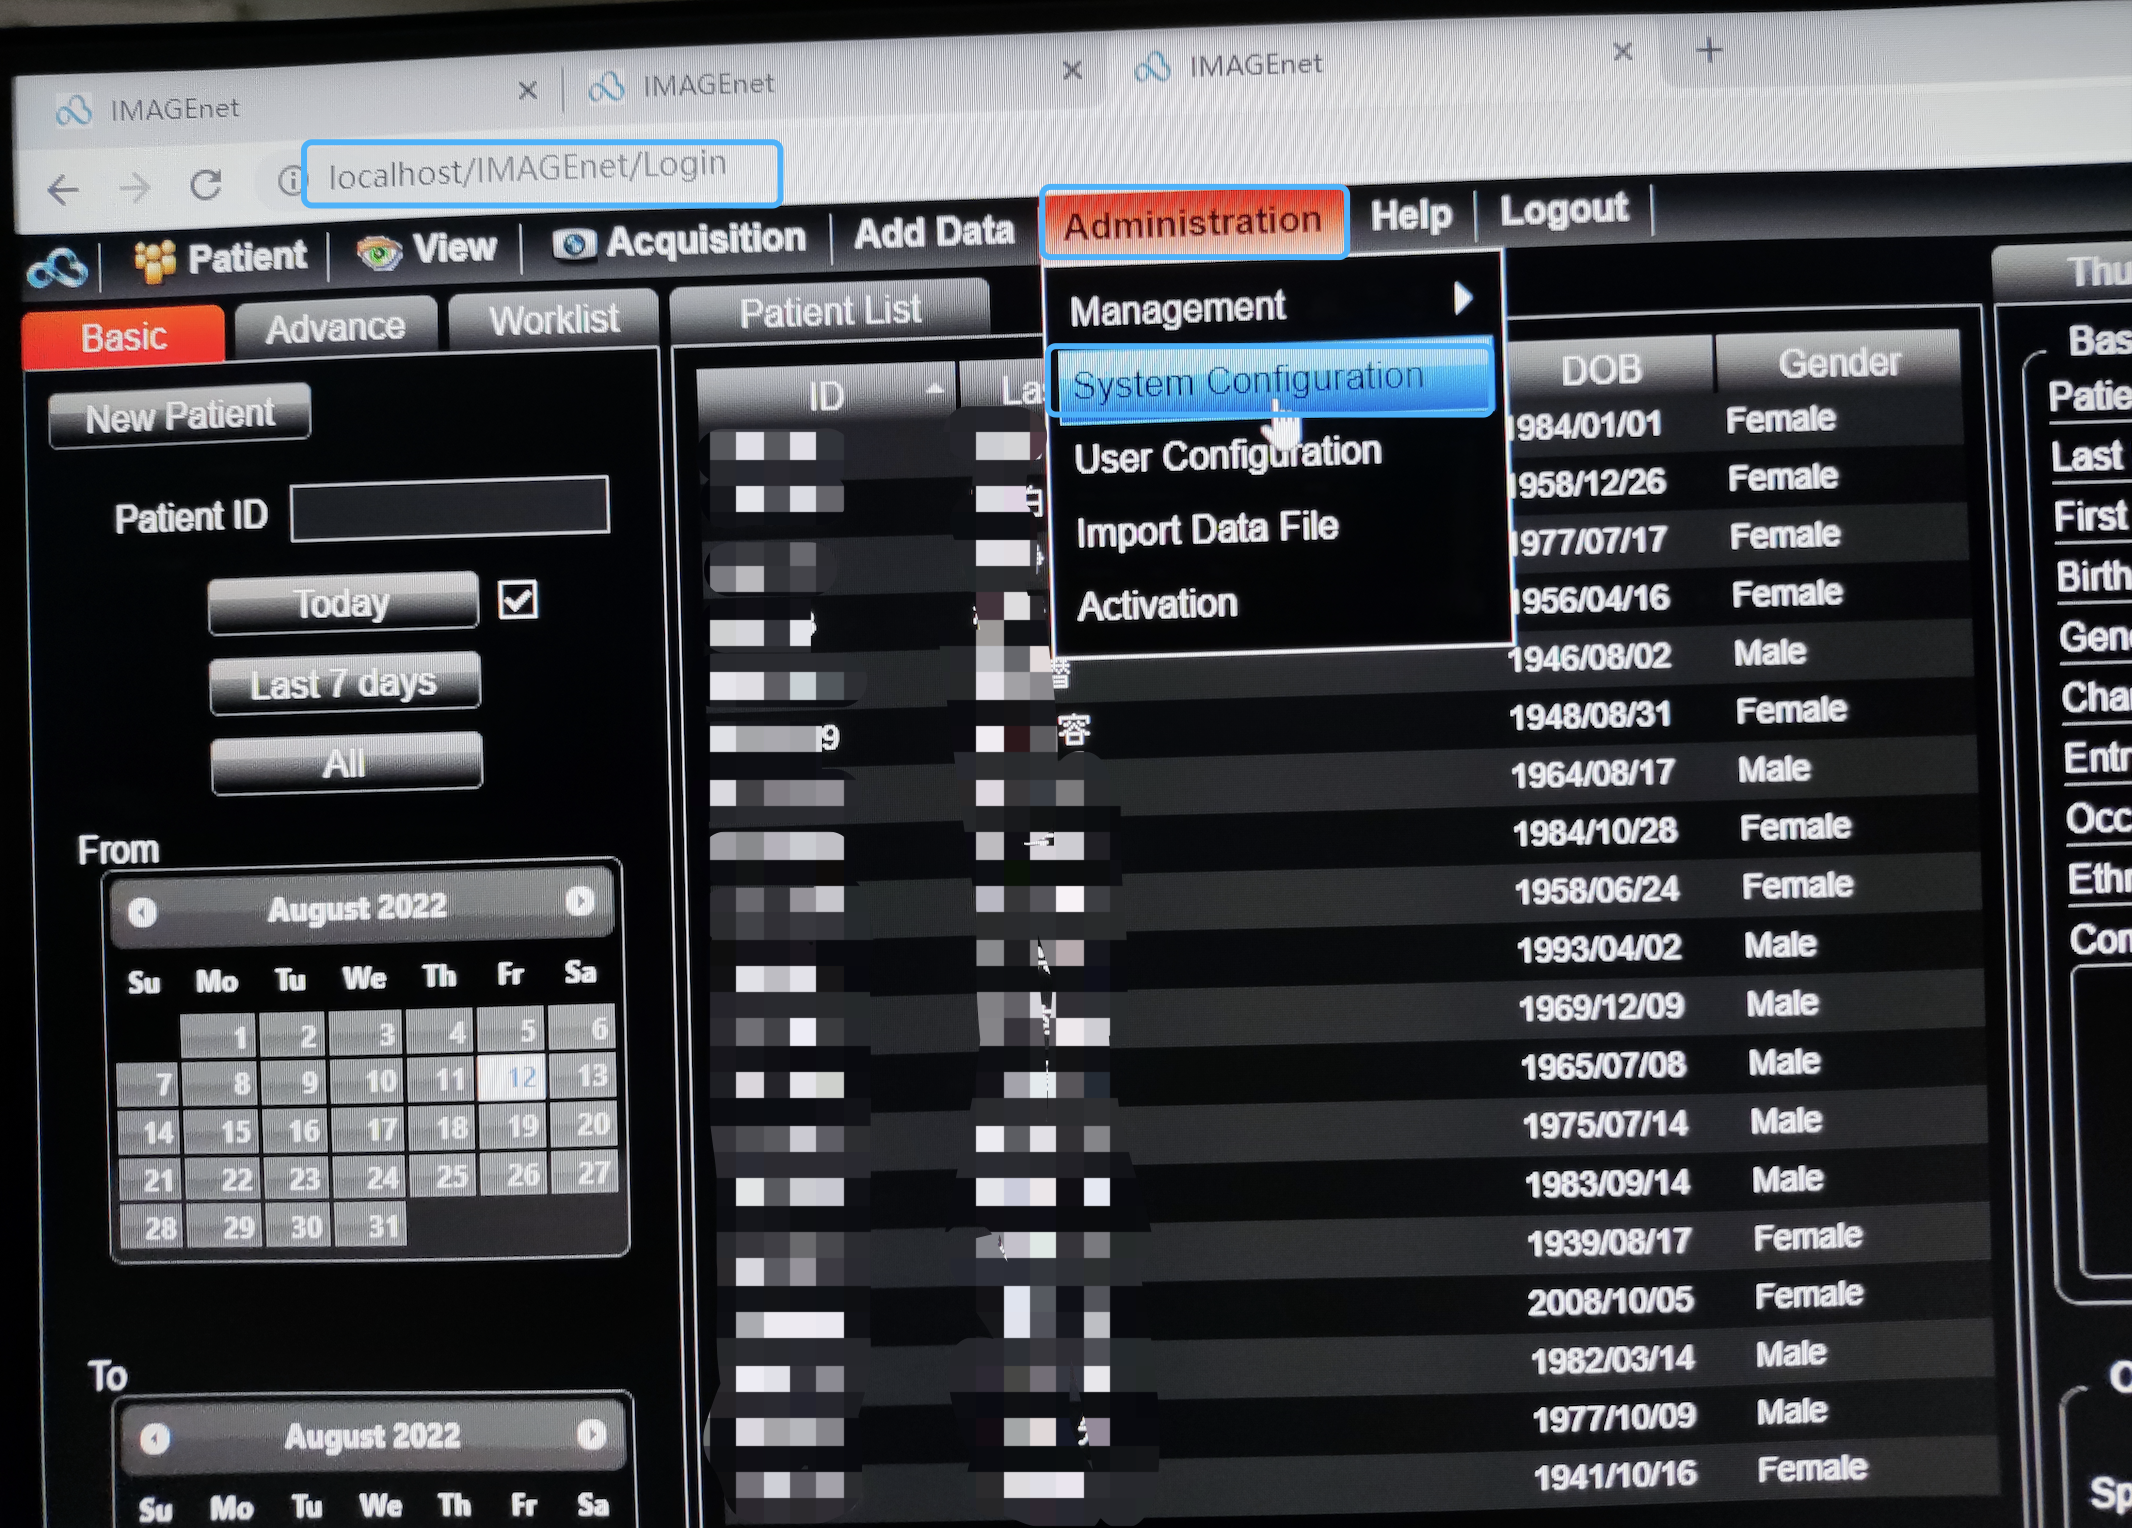Open a new browser tab
This screenshot has width=2132, height=1528.
pyautogui.click(x=1709, y=50)
